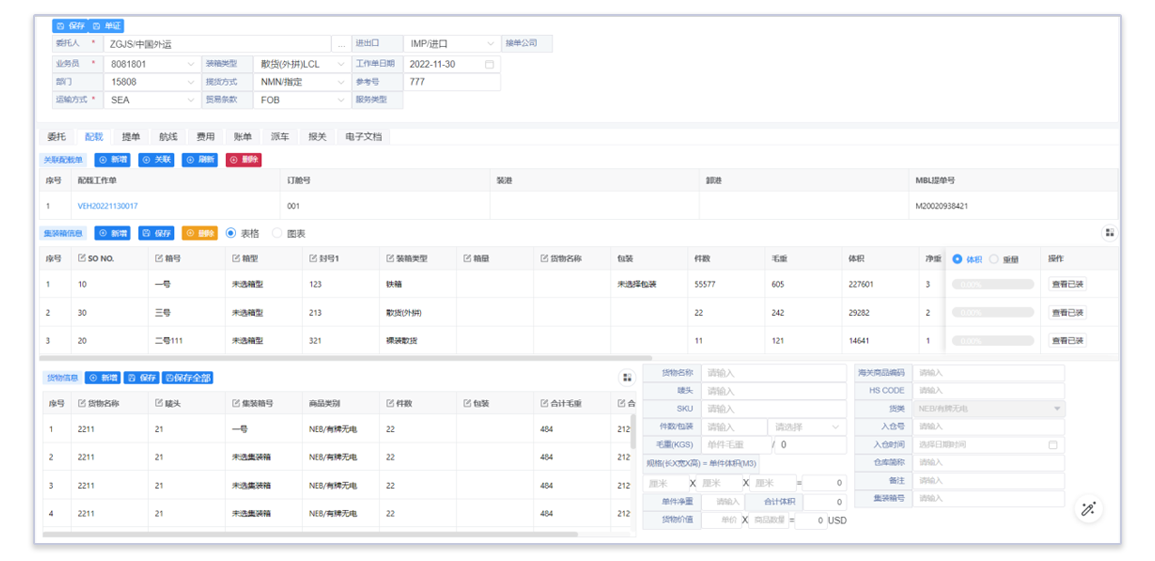The width and height of the screenshot is (1155, 561).
Task: Select the 重量 weight radio
Action: pyautogui.click(x=993, y=259)
